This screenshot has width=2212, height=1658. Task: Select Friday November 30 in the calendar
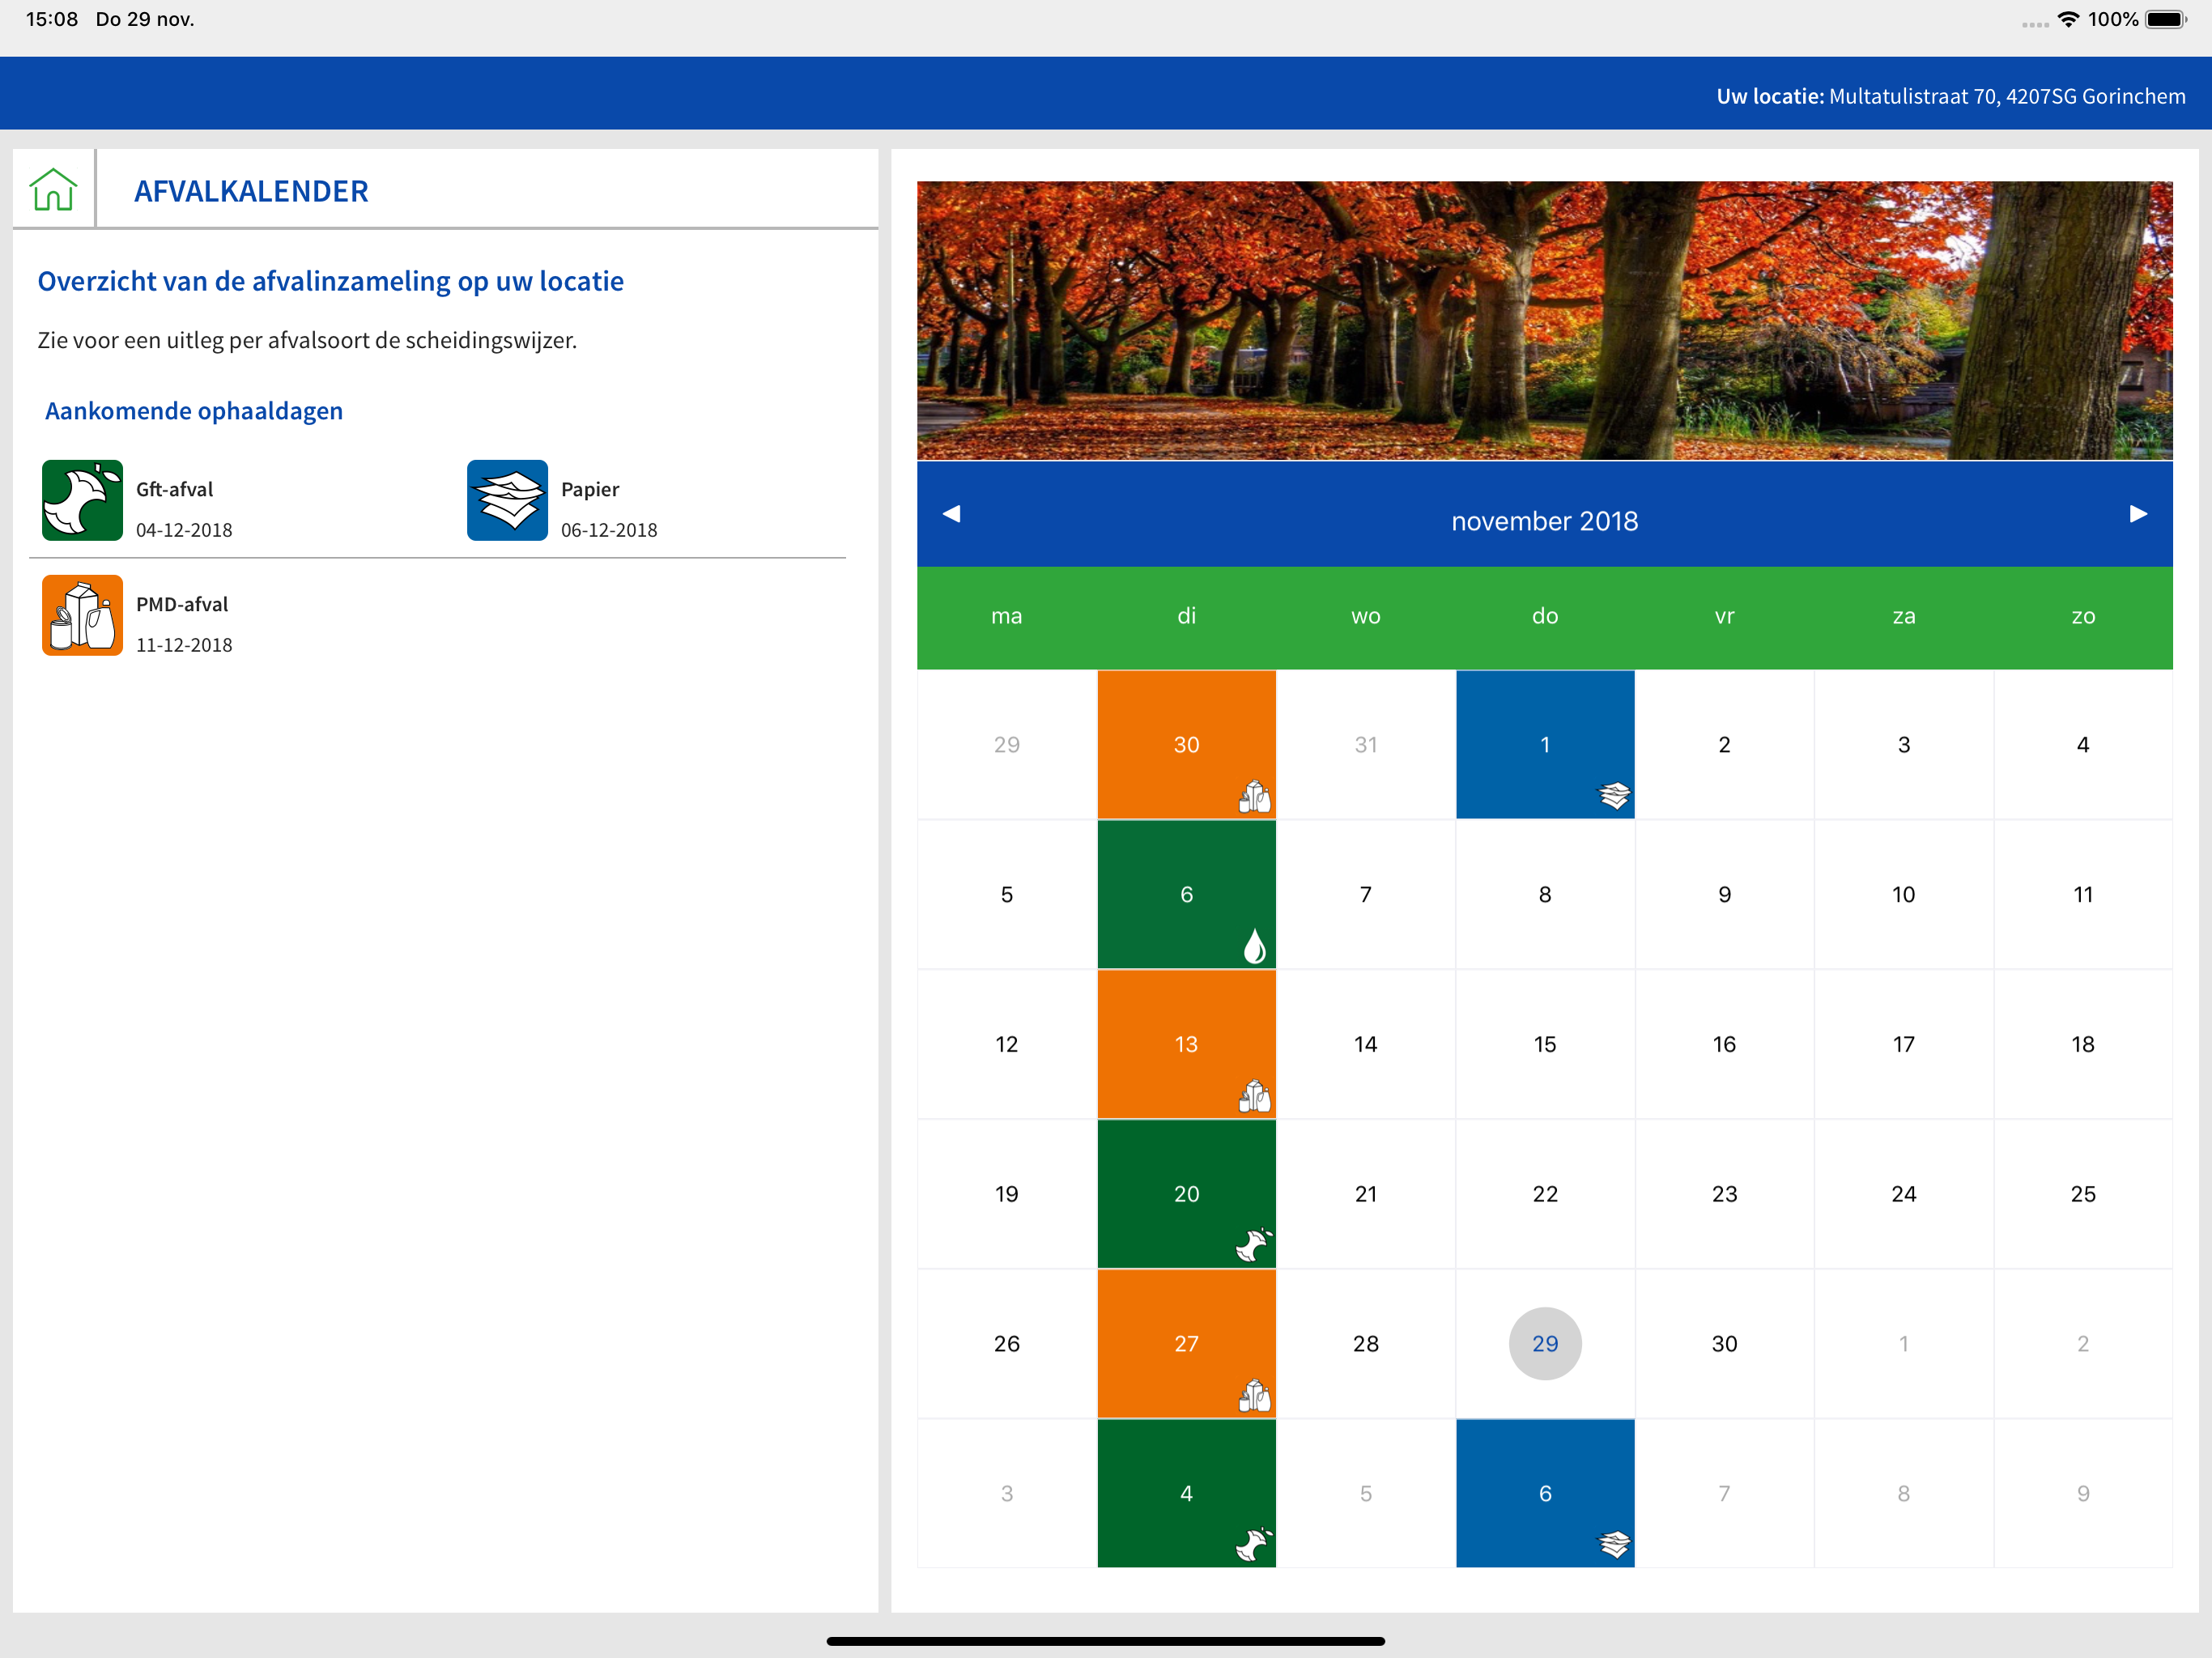point(1724,1343)
